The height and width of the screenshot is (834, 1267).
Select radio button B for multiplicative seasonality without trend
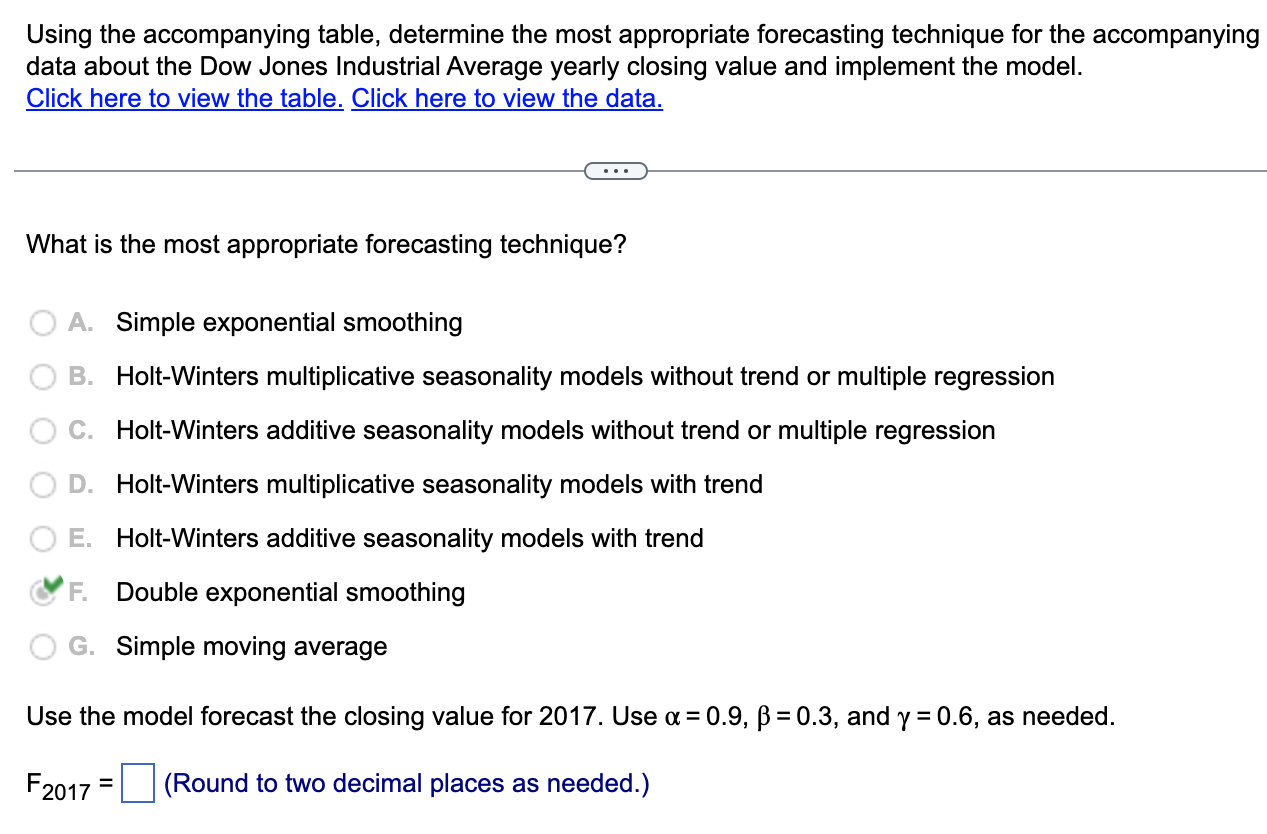pyautogui.click(x=43, y=376)
